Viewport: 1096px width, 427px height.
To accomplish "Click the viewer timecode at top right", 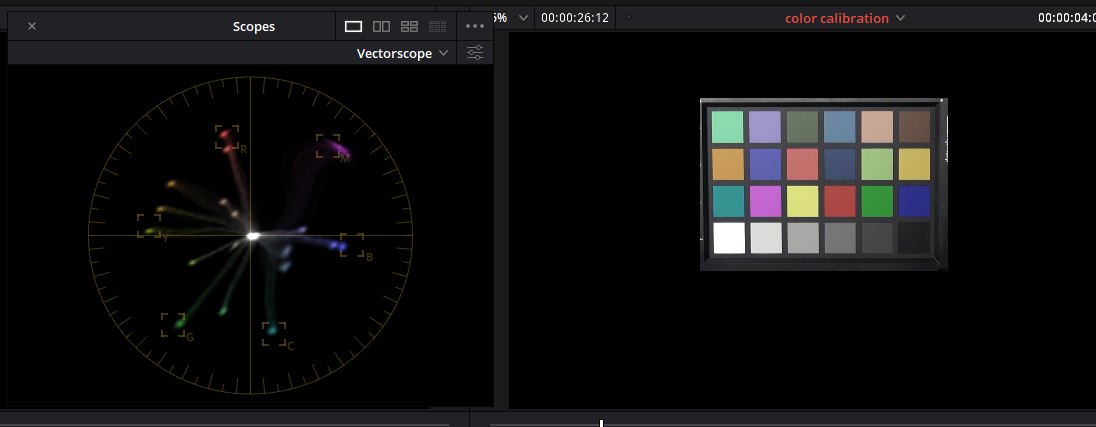I will tap(1067, 18).
